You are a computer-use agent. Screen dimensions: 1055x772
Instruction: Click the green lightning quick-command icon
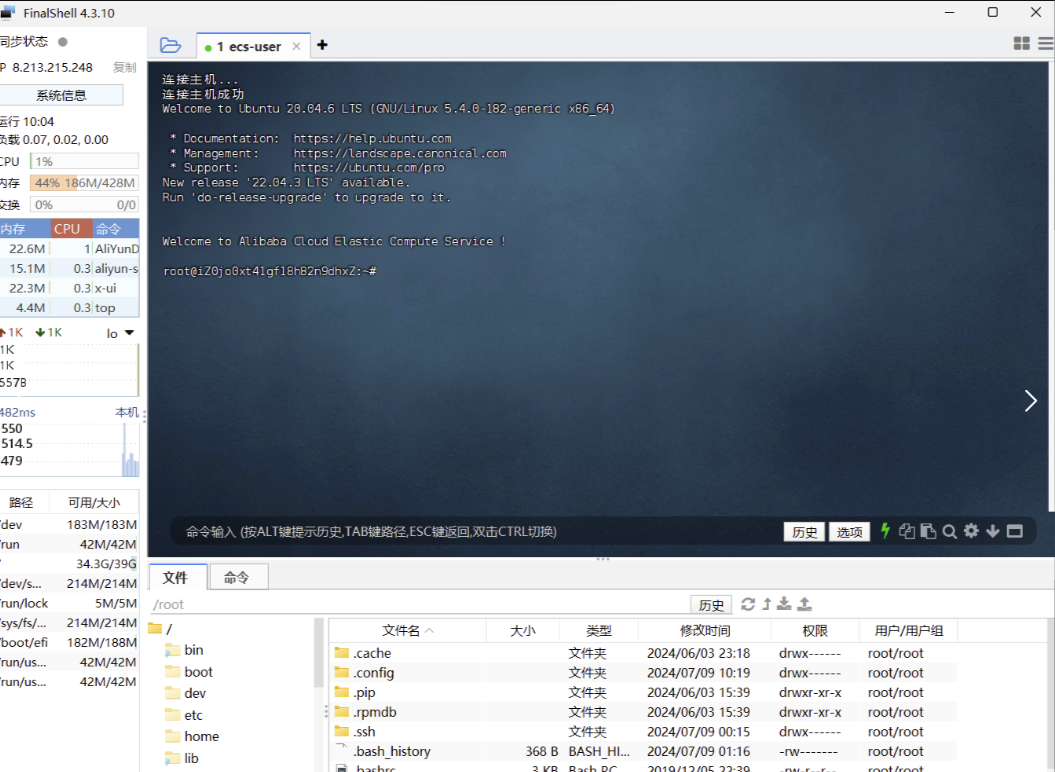pos(885,531)
